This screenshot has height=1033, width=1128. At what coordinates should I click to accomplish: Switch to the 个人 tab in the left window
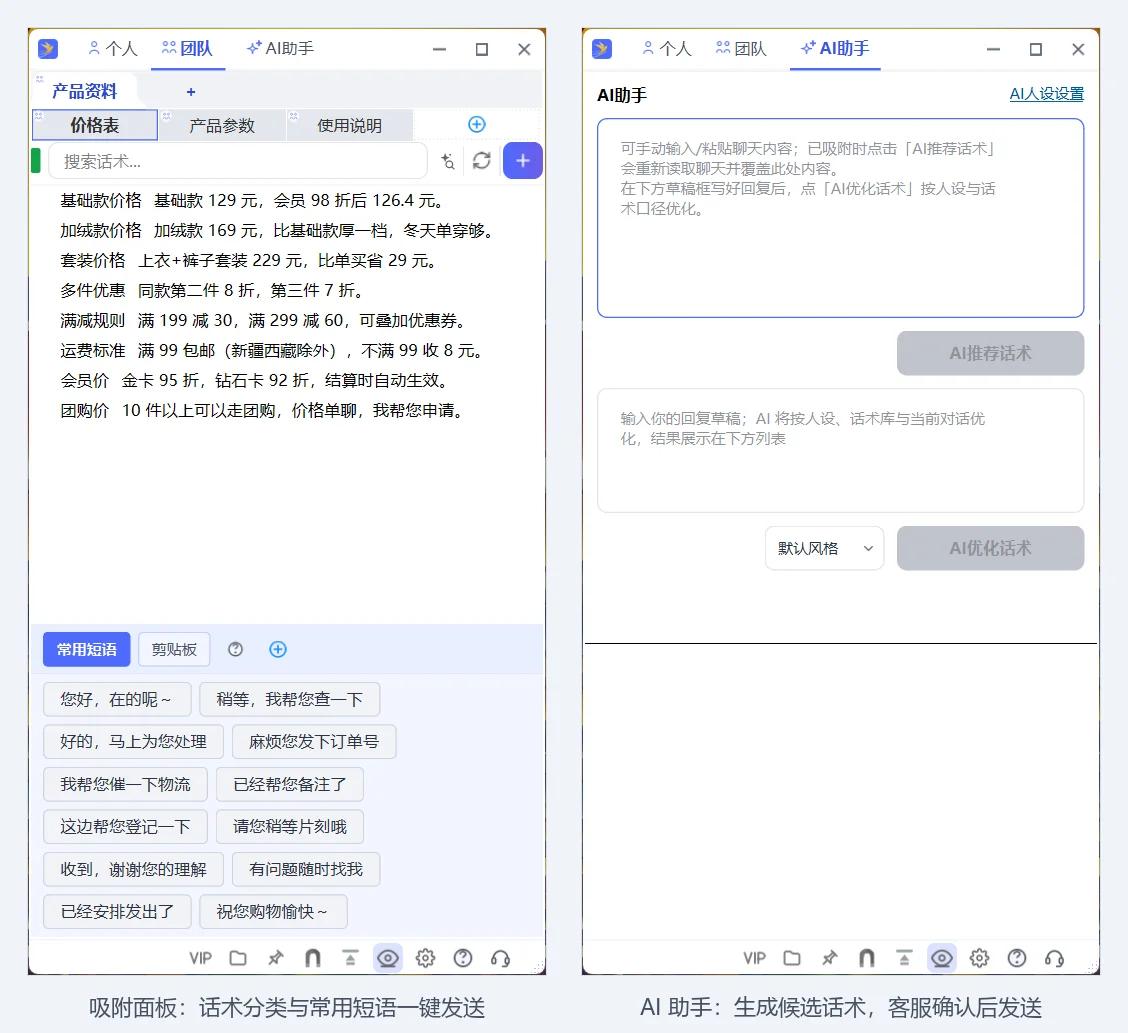[113, 49]
